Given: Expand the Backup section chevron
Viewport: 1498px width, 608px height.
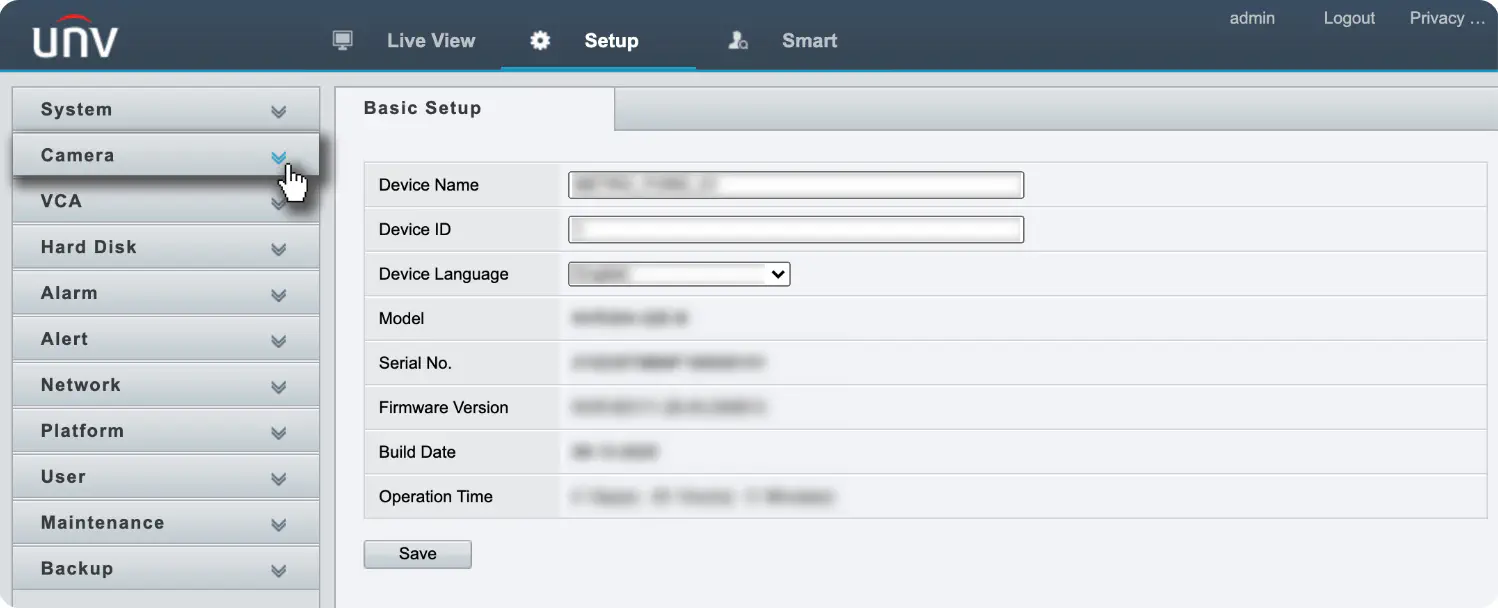Looking at the screenshot, I should [279, 571].
